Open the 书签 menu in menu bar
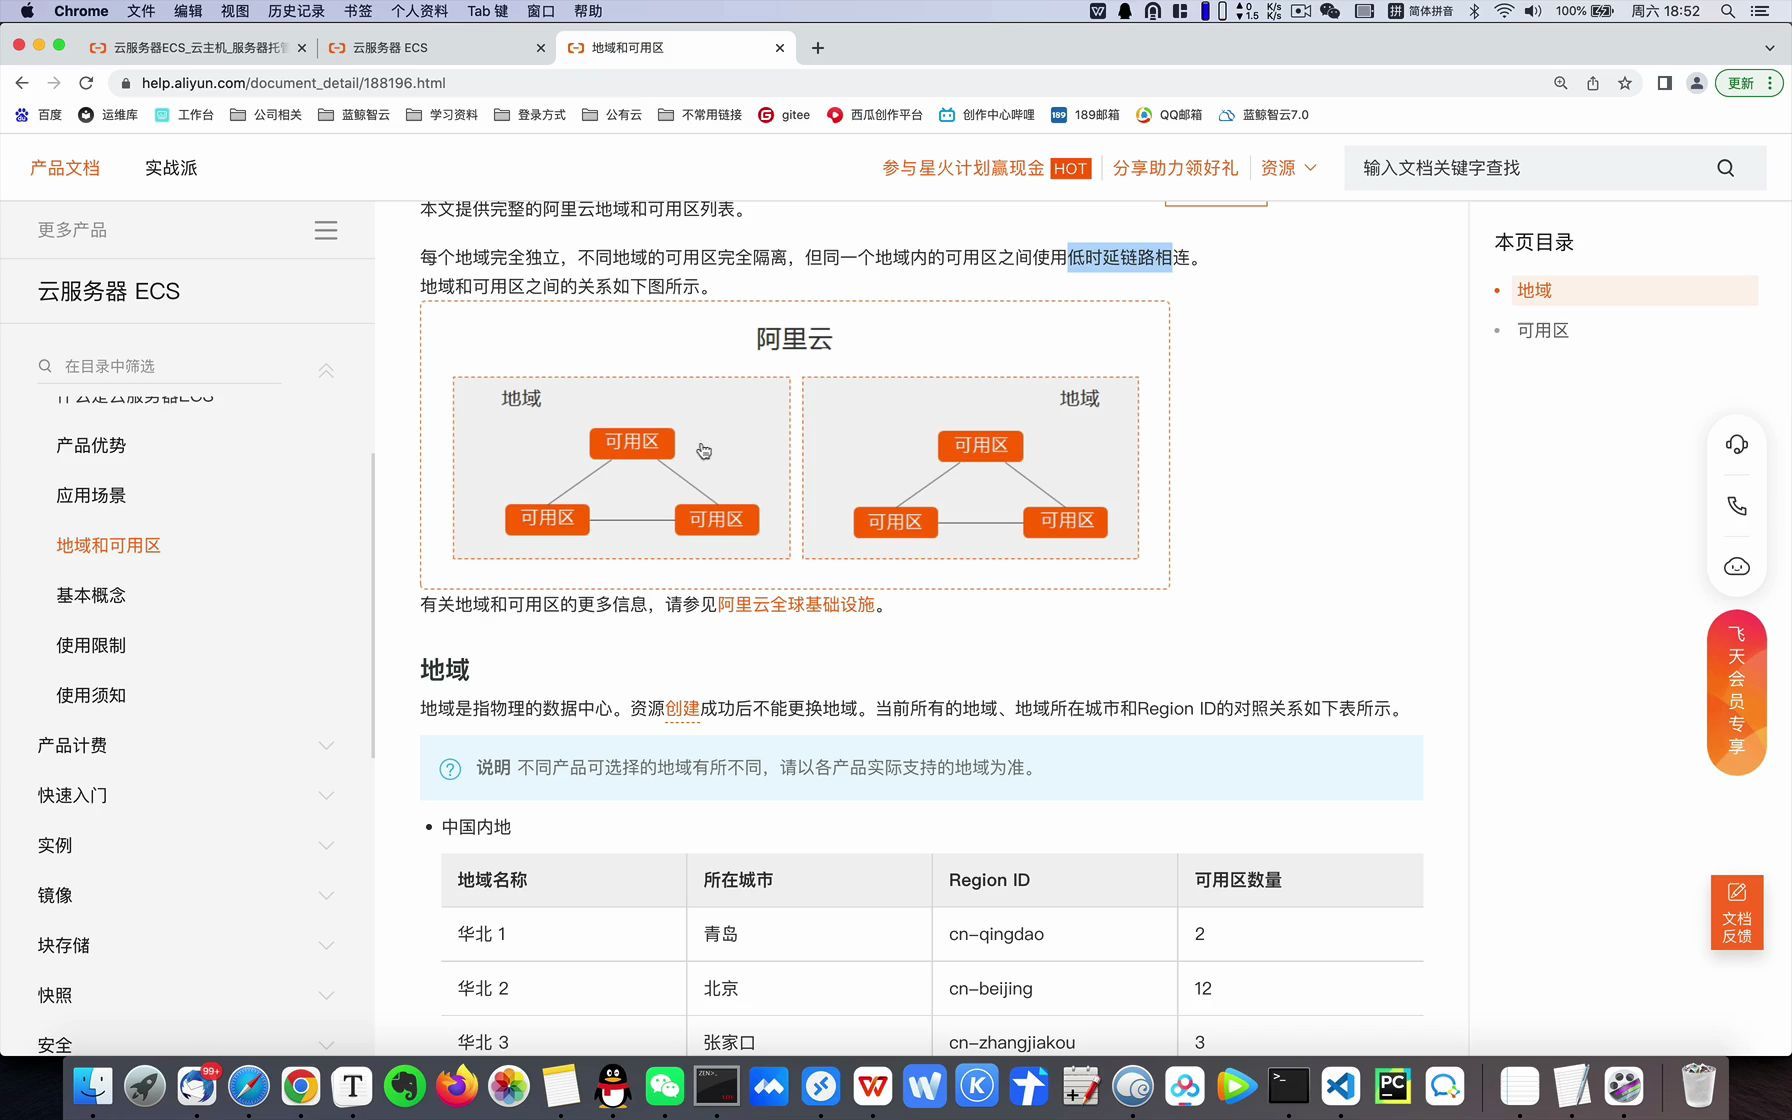Screen dimensions: 1792x1120 358,11
